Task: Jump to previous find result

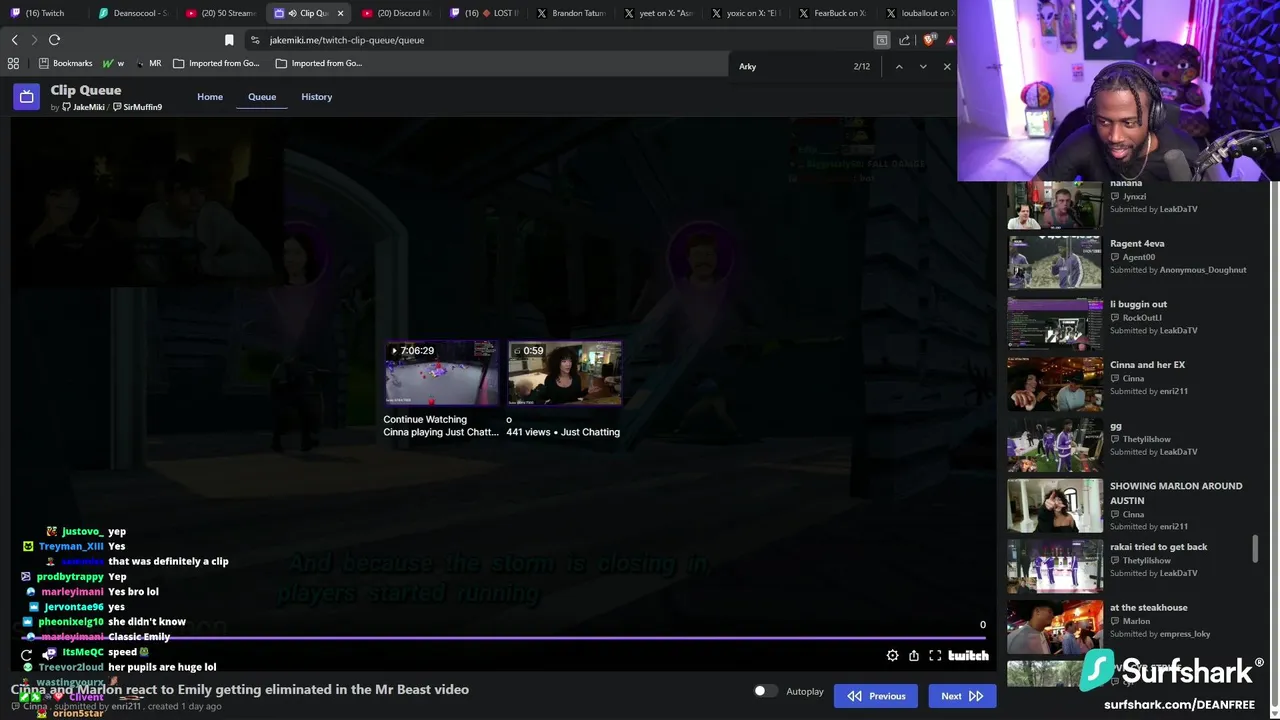Action: 898,66
